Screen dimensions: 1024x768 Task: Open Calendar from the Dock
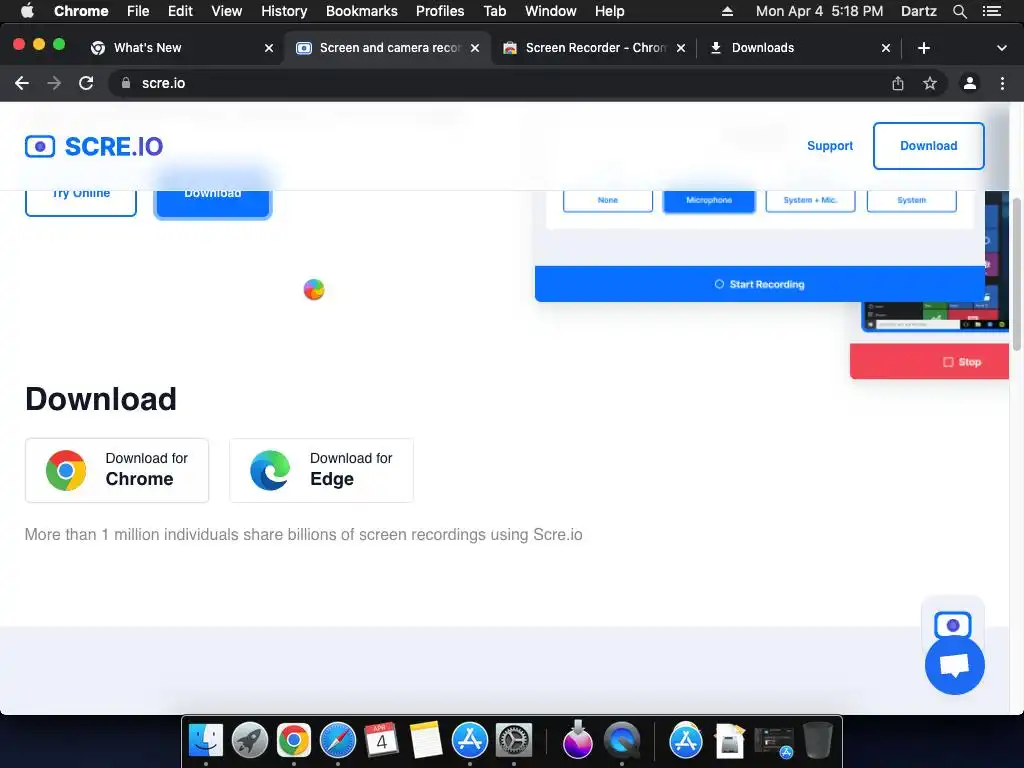(381, 741)
